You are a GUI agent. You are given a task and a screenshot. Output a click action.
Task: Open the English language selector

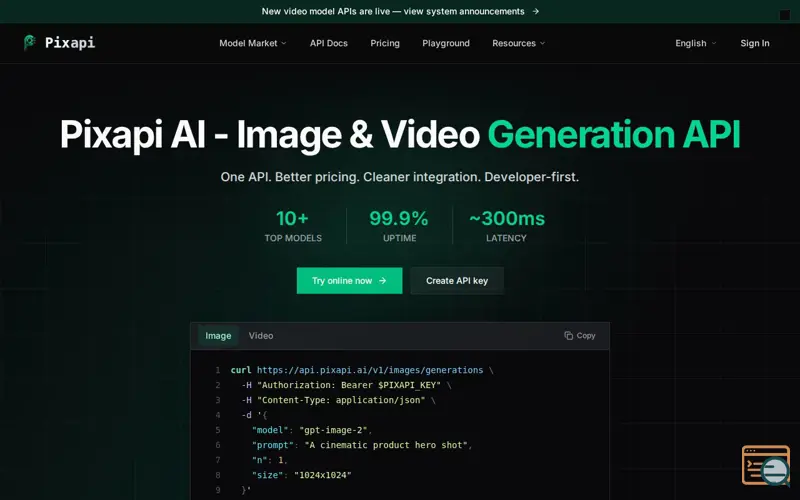[695, 43]
